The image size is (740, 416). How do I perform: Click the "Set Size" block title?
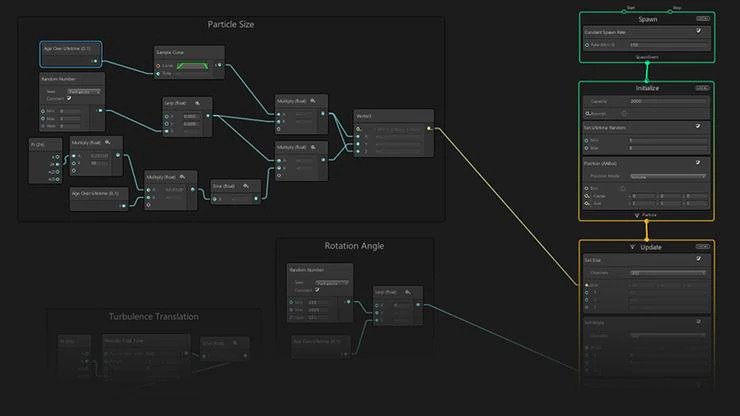click(x=593, y=260)
